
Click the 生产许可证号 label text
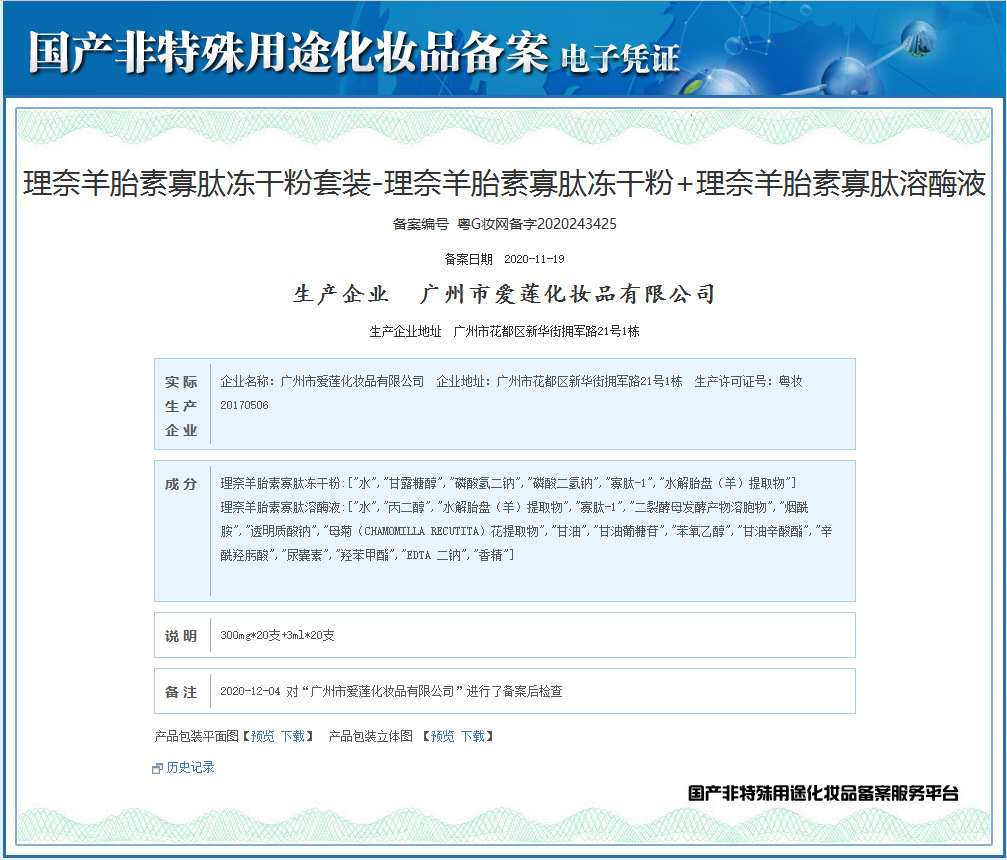pyautogui.click(x=733, y=382)
